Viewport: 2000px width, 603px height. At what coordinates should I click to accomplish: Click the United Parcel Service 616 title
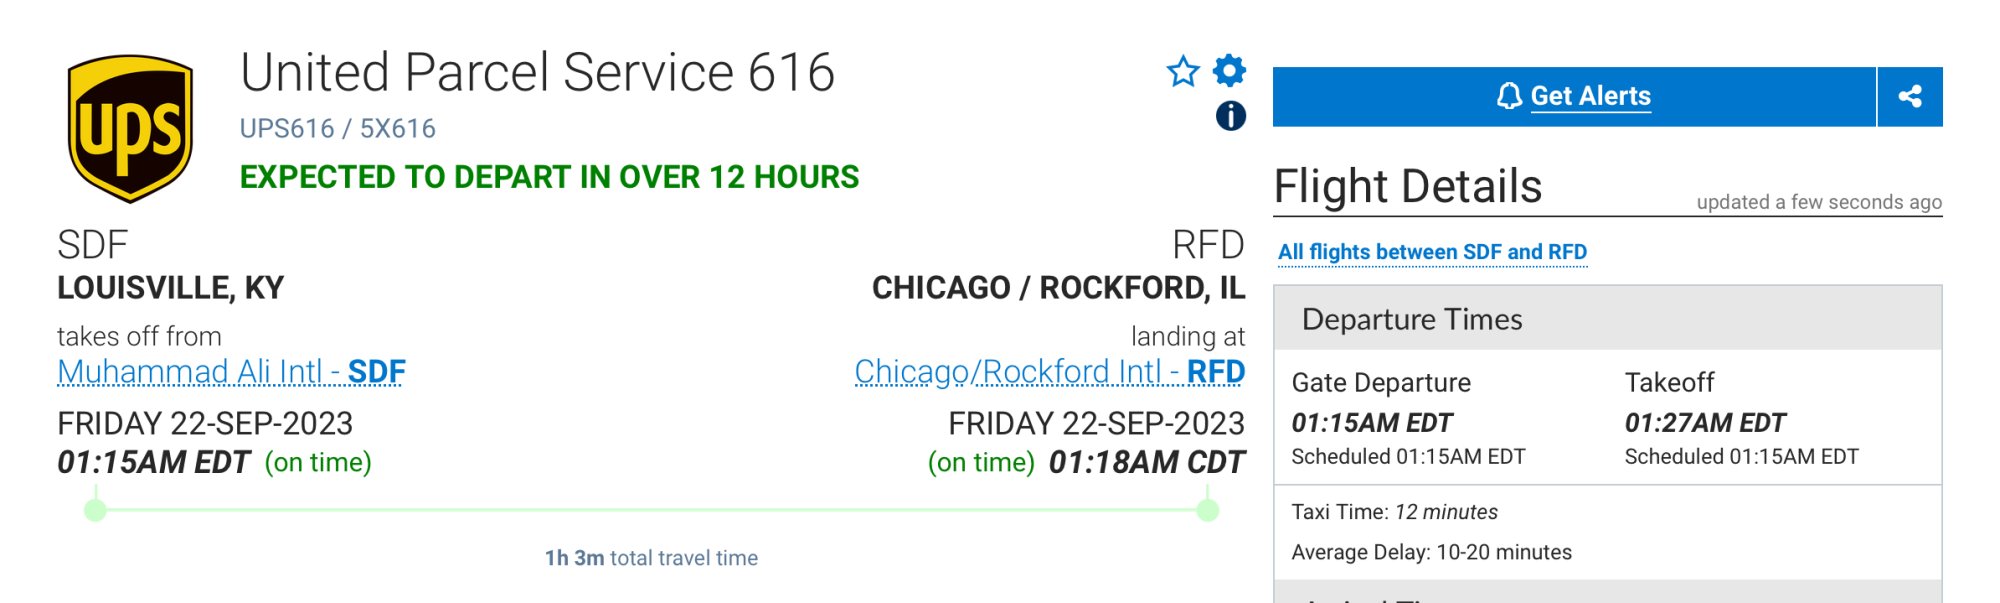[x=537, y=73]
